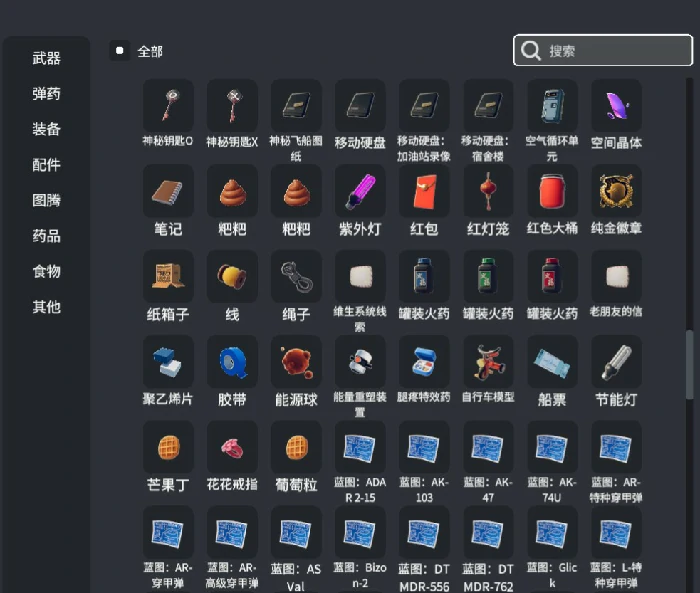Open the 武器 weapons category
This screenshot has width=700, height=593.
[46, 58]
